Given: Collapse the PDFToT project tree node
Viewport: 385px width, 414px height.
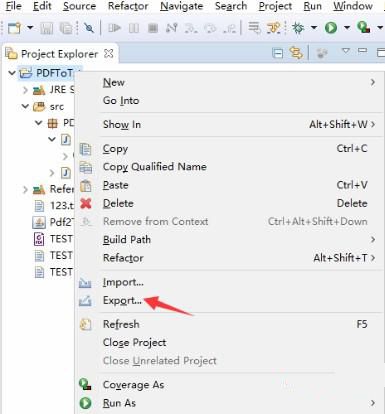Looking at the screenshot, I should [12, 72].
